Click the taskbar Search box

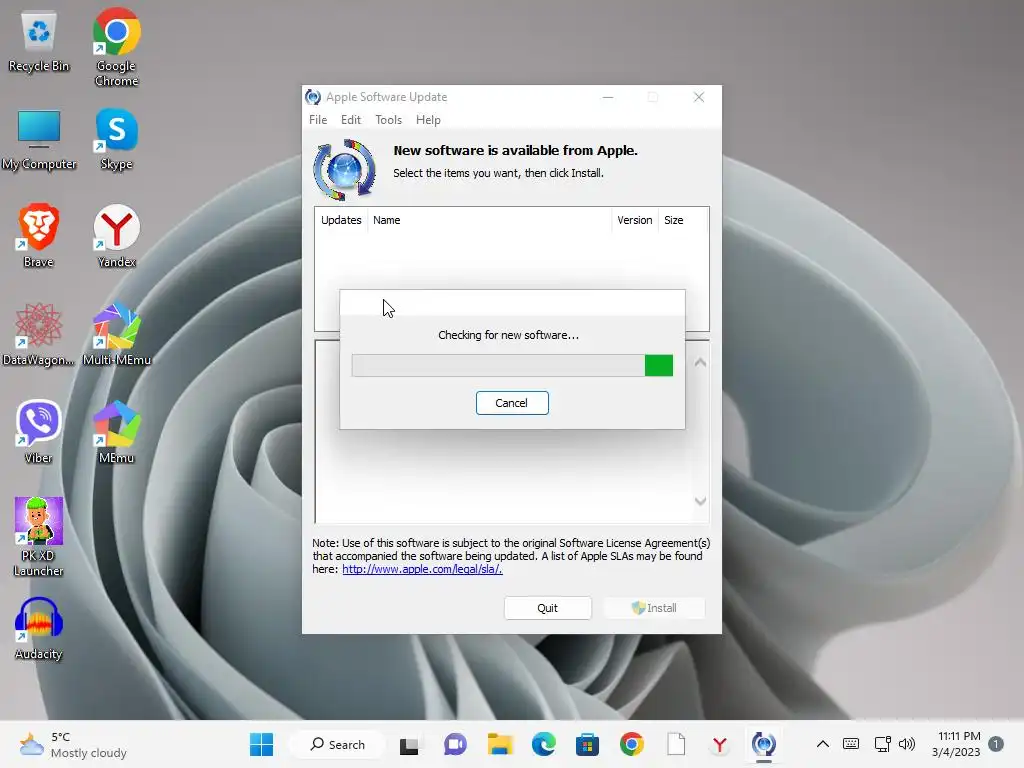coord(337,744)
